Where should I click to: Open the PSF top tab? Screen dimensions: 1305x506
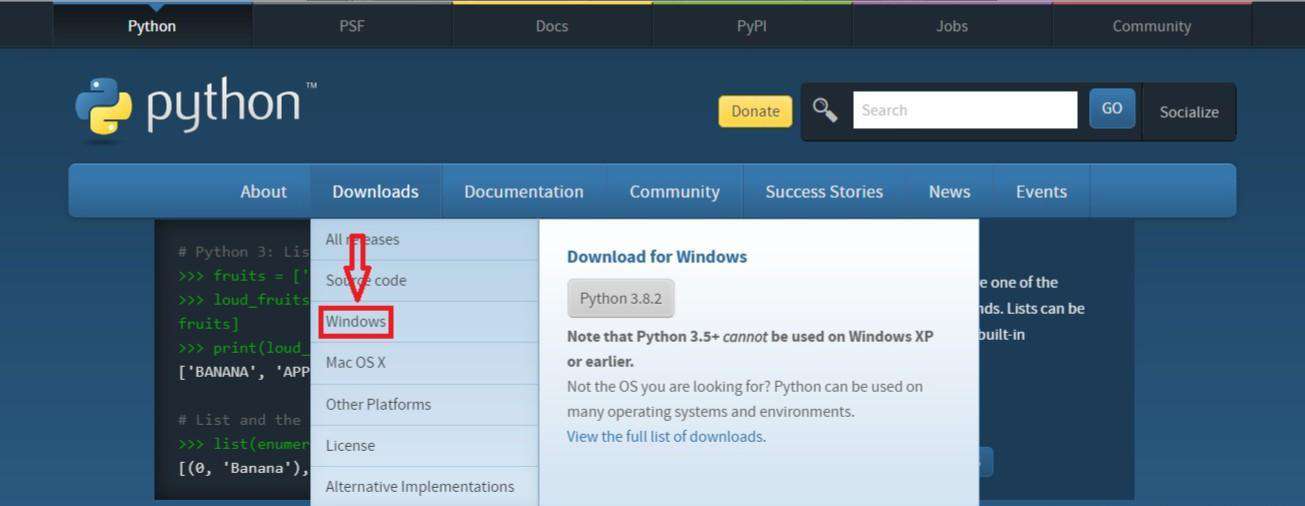pyautogui.click(x=352, y=26)
